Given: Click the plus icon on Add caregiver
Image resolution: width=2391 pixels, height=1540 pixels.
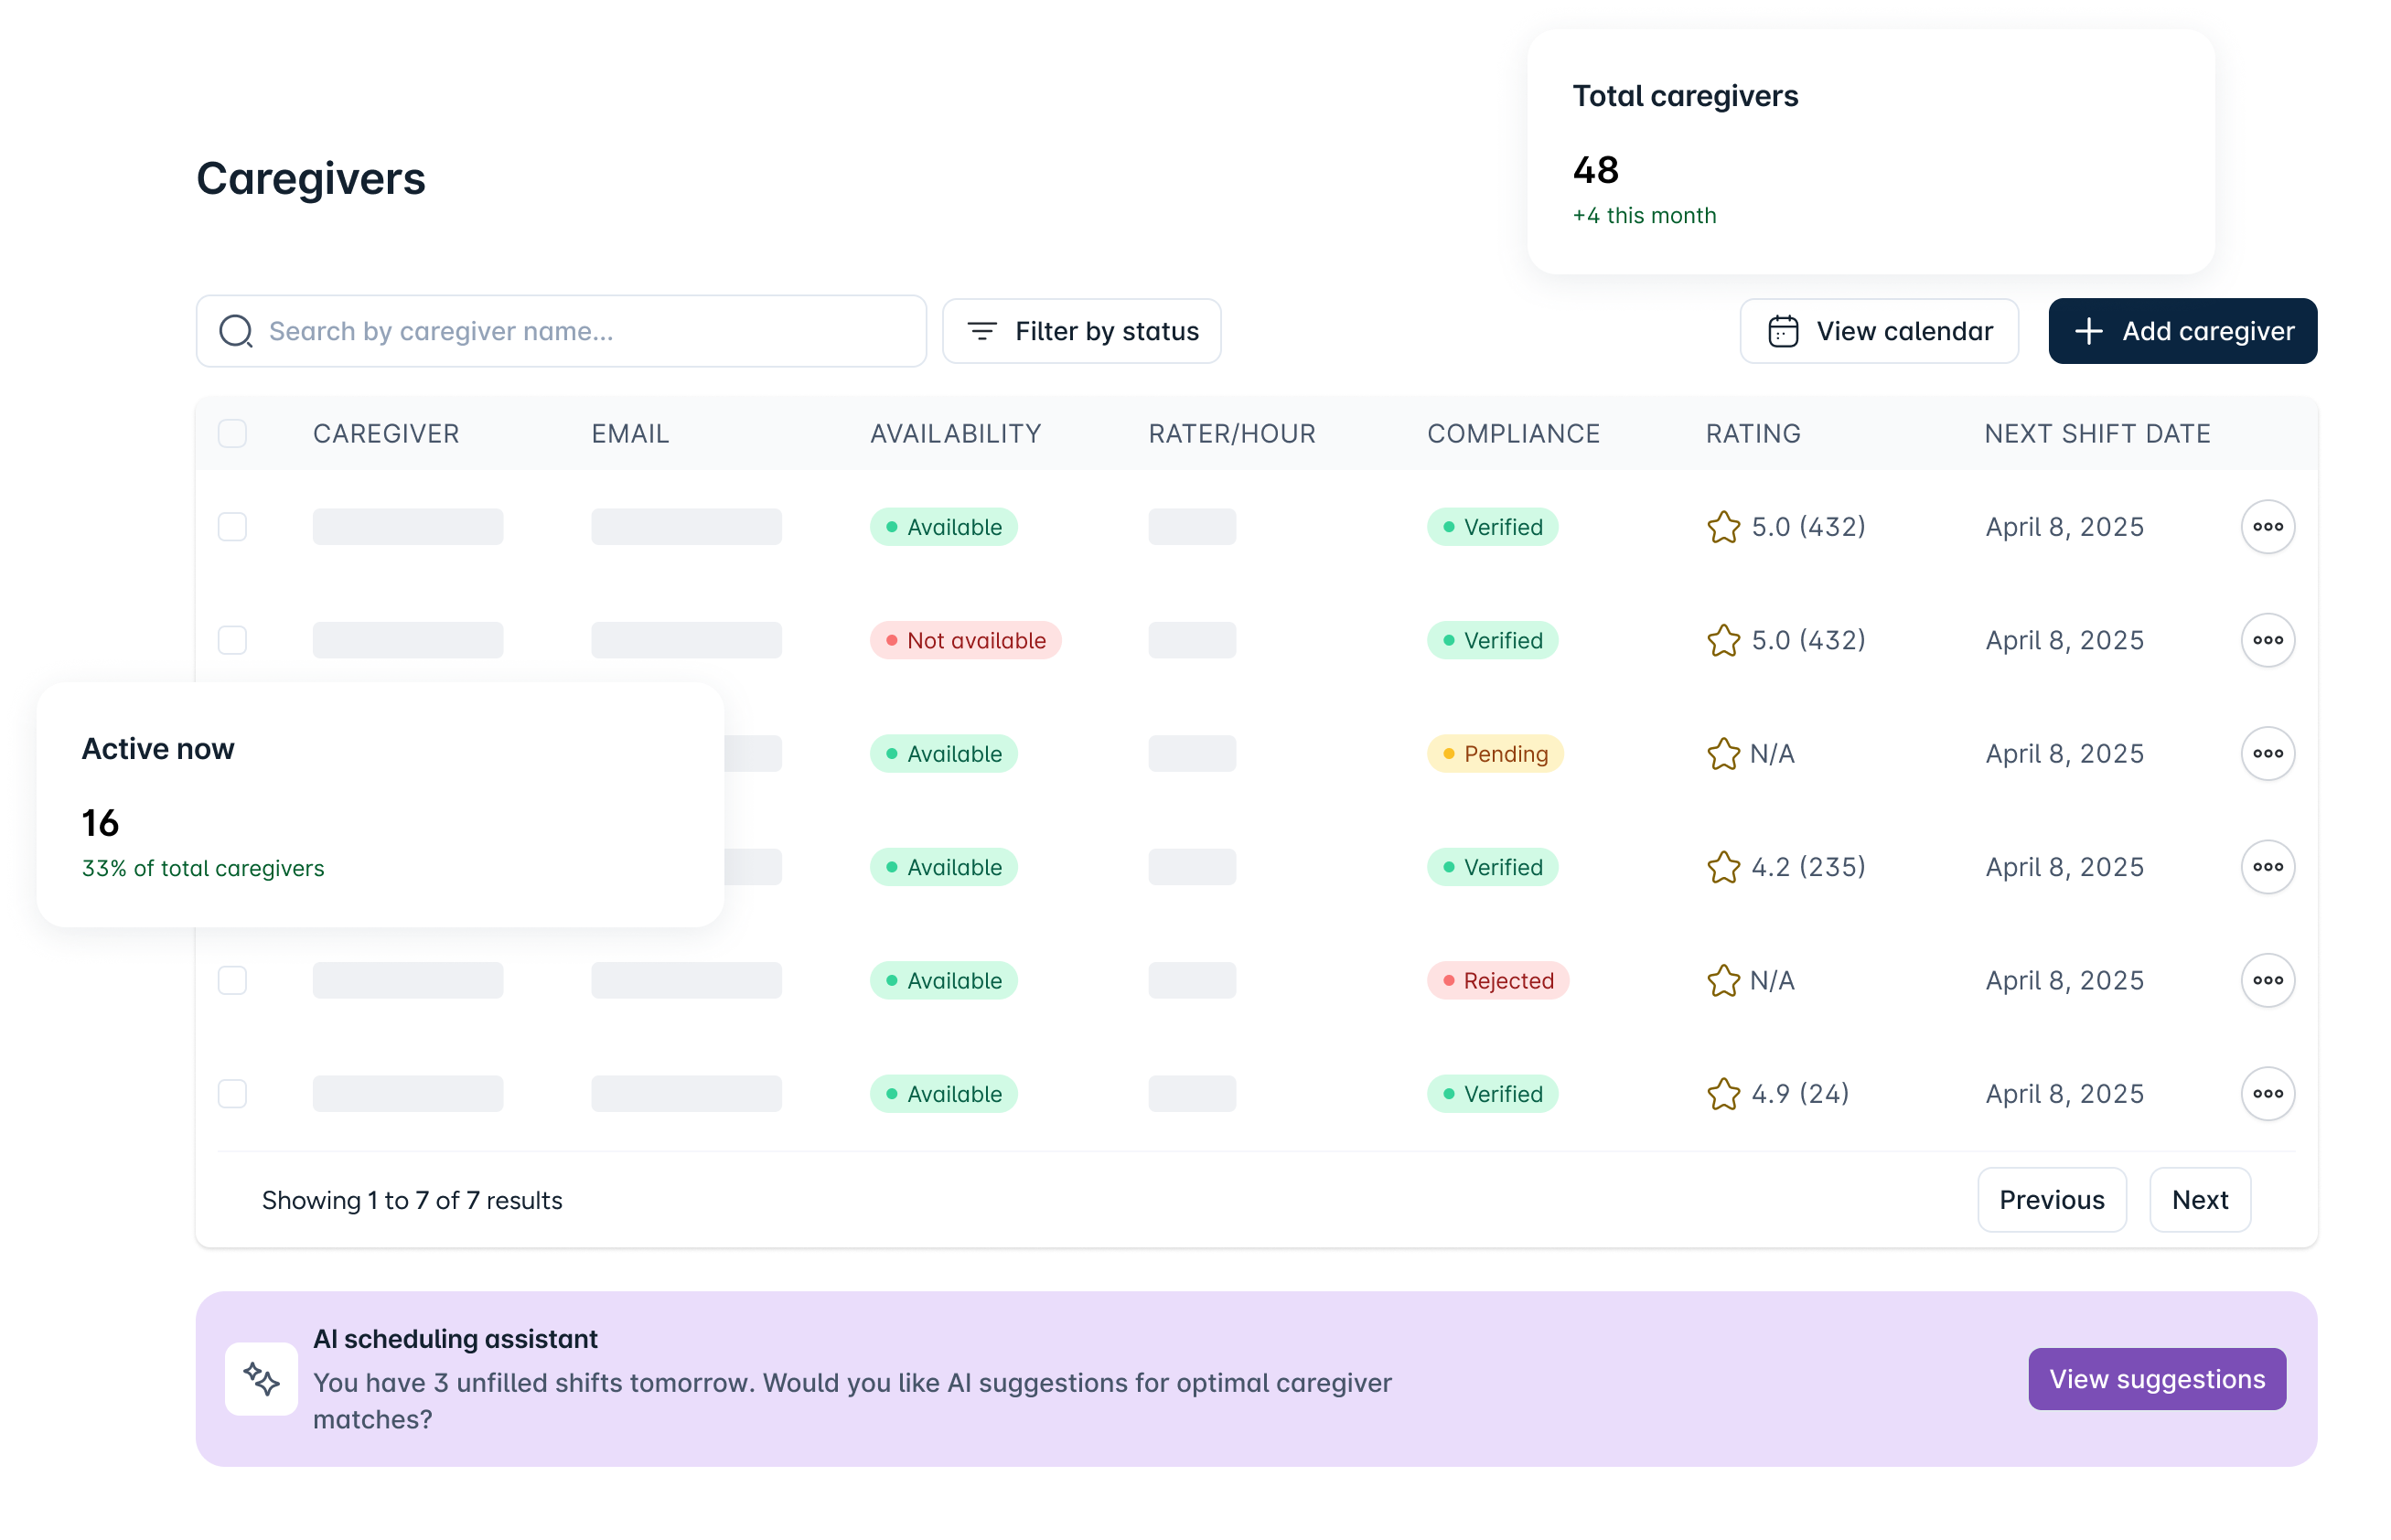Looking at the screenshot, I should tap(2088, 331).
